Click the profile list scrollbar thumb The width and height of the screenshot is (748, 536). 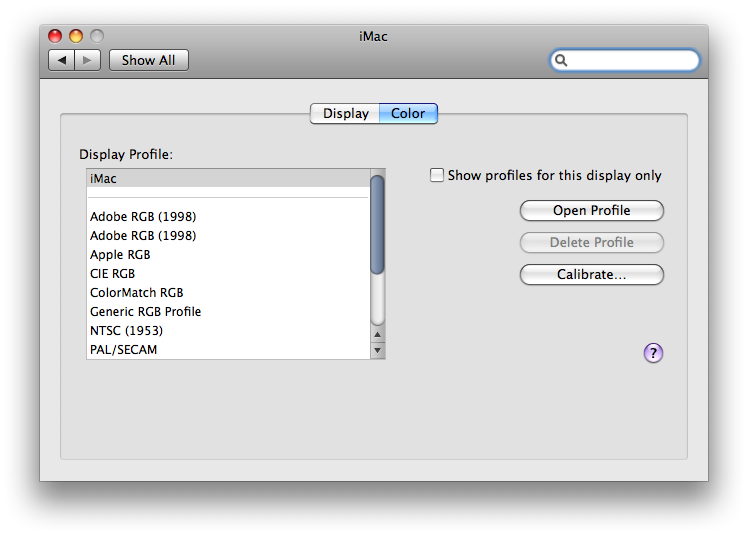[x=377, y=225]
